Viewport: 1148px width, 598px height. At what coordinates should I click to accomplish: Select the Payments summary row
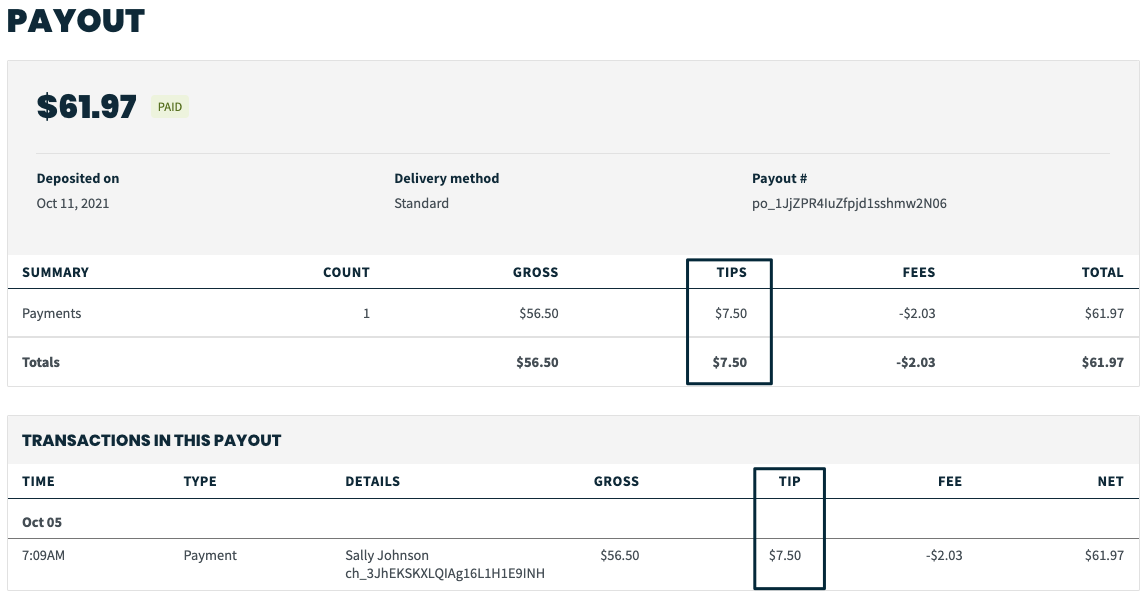point(51,313)
